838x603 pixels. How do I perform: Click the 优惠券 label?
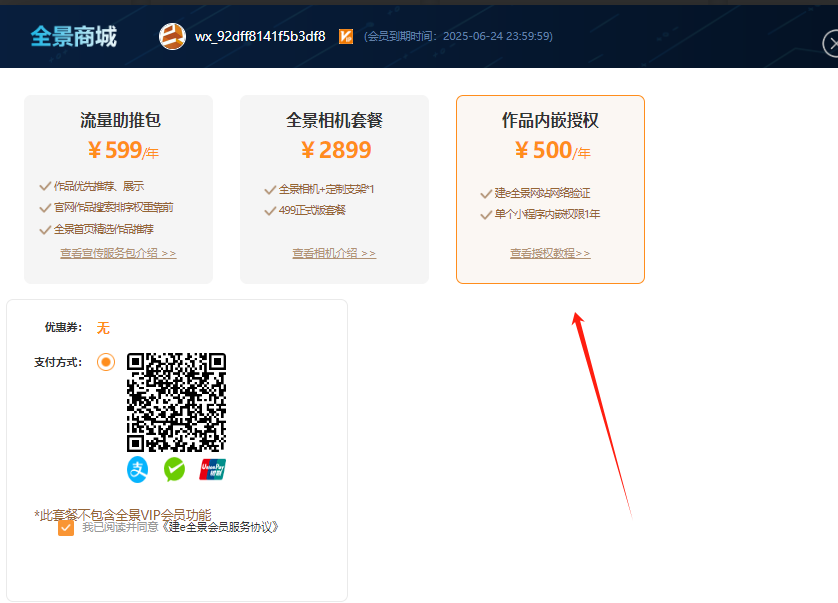63,327
